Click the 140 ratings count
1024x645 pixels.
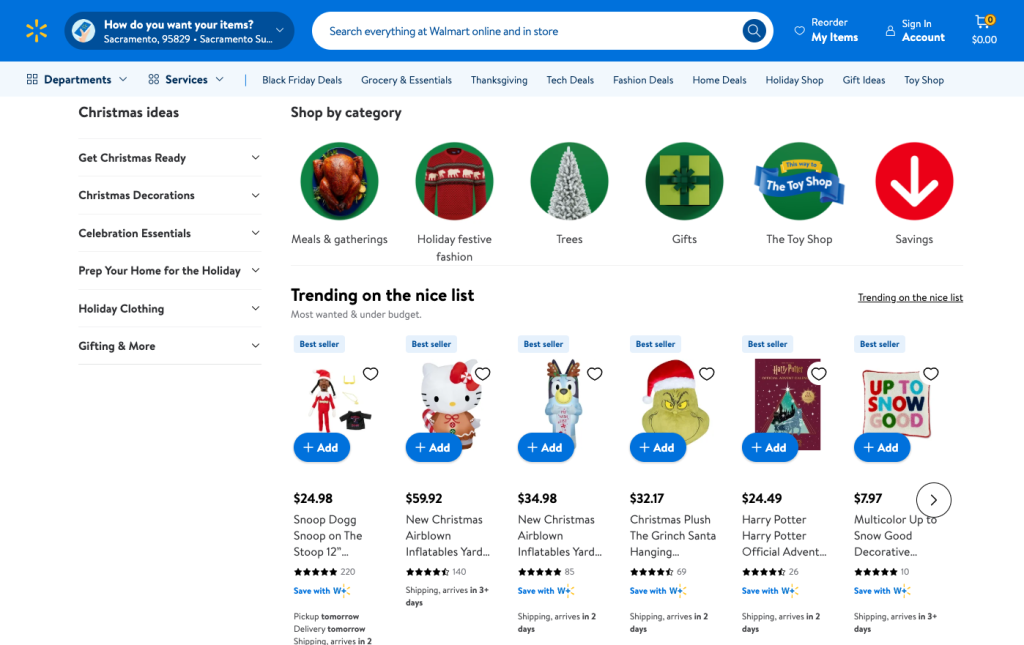(459, 571)
